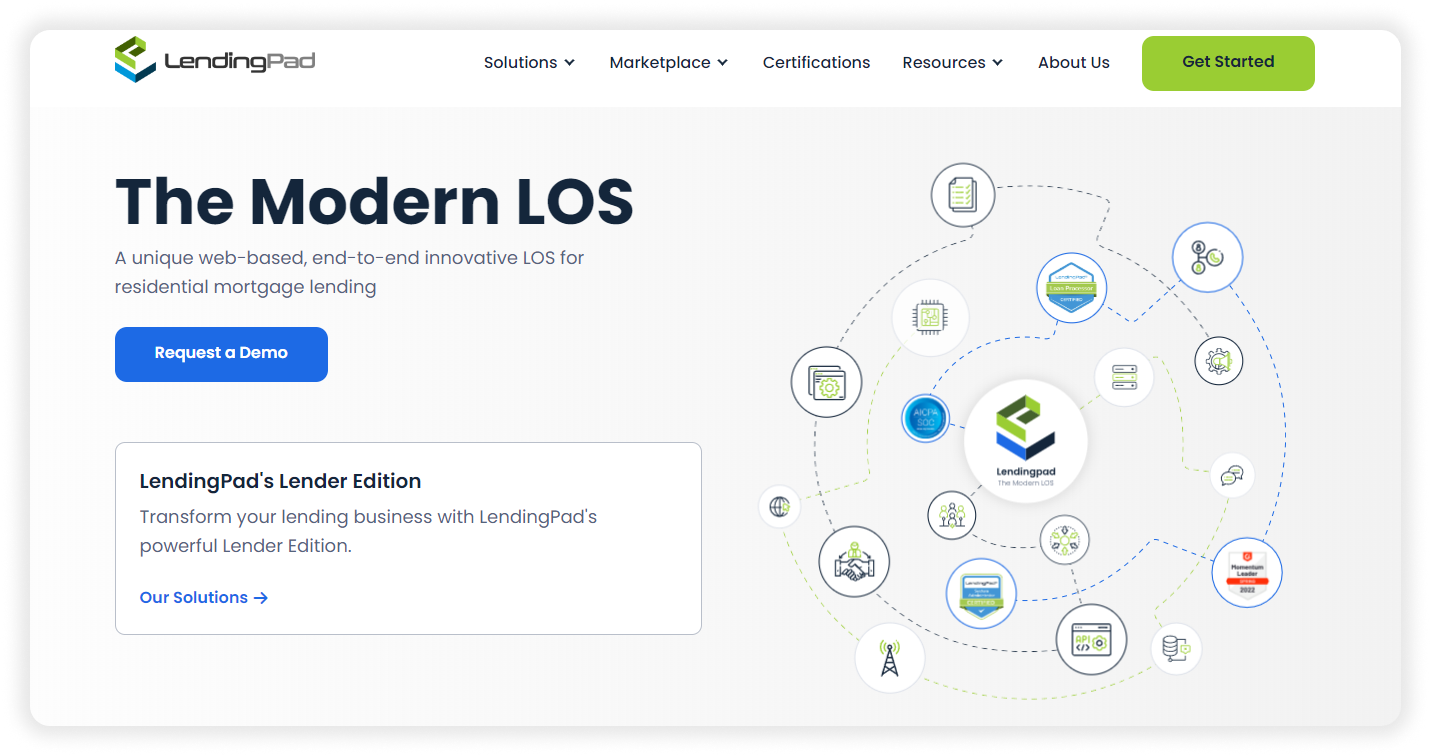1431x756 pixels.
Task: Click the AICPA SOC badge
Action: [x=925, y=418]
